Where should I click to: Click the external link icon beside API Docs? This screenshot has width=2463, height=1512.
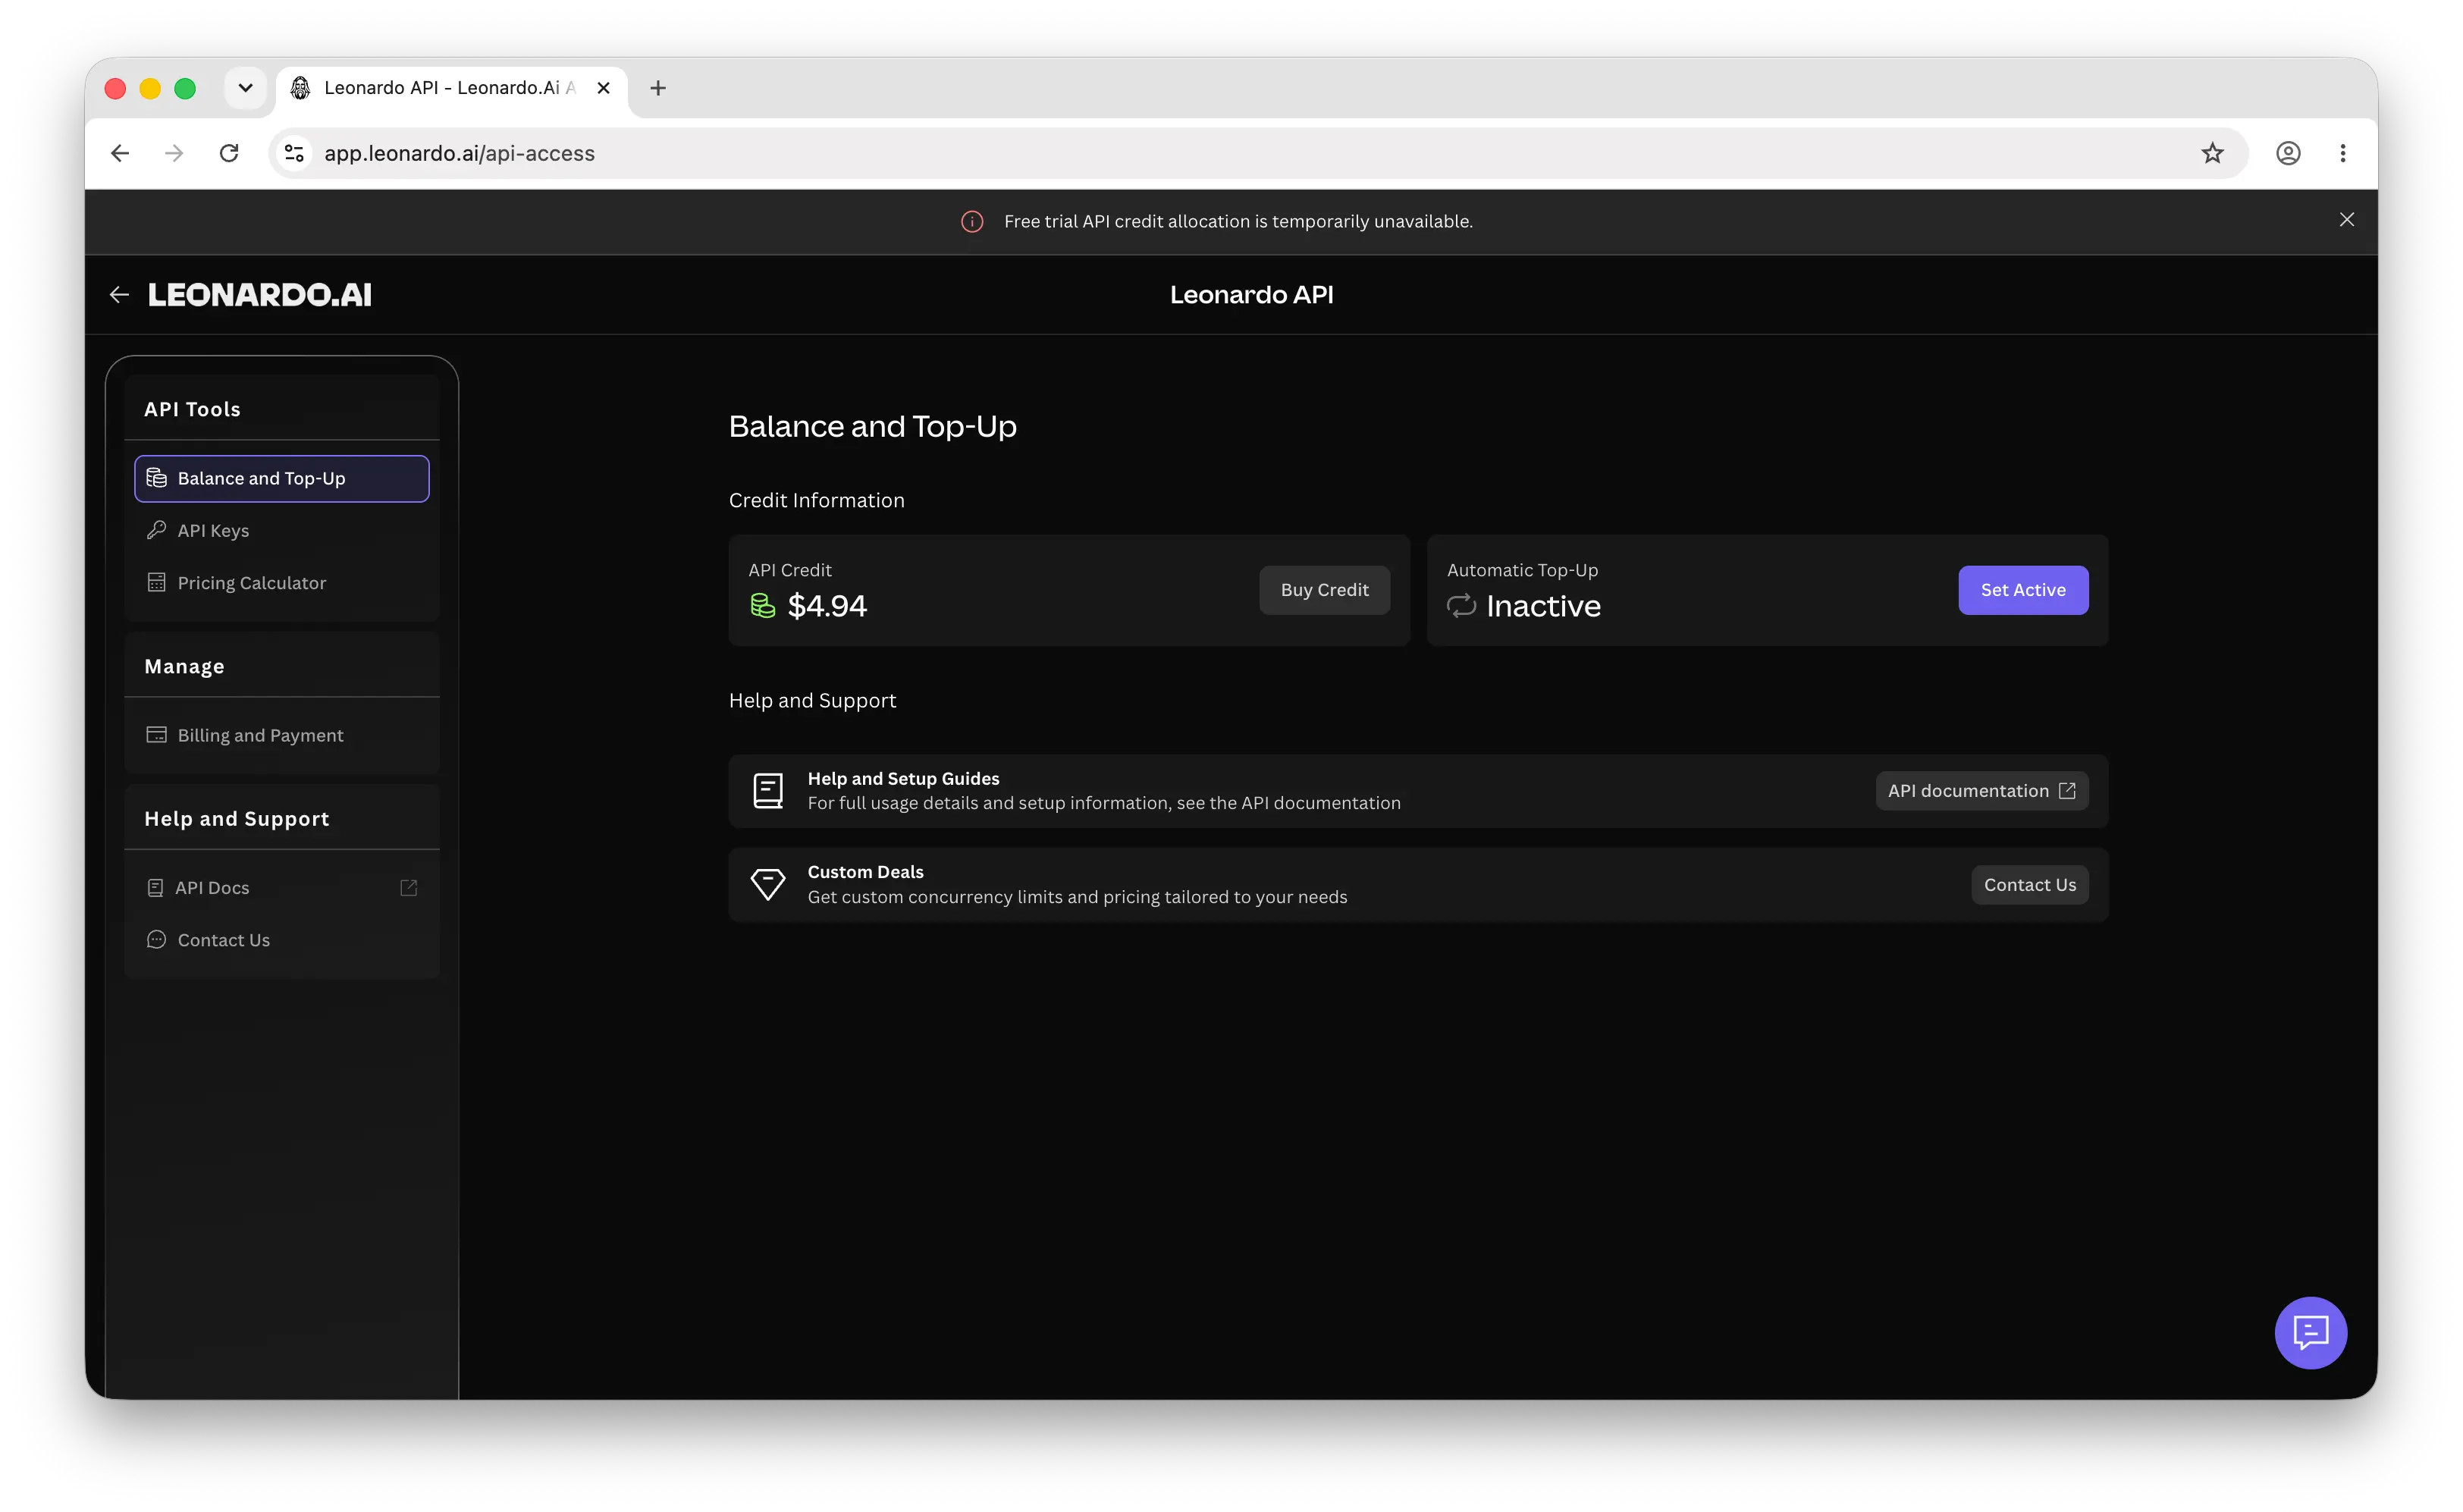coord(408,887)
